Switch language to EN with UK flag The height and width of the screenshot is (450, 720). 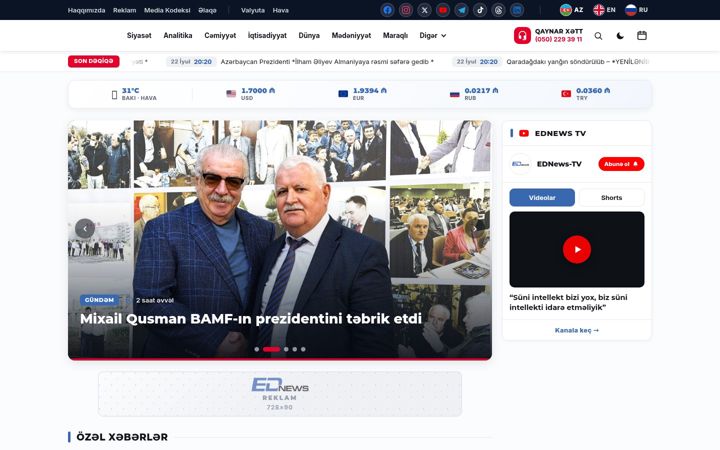click(604, 10)
